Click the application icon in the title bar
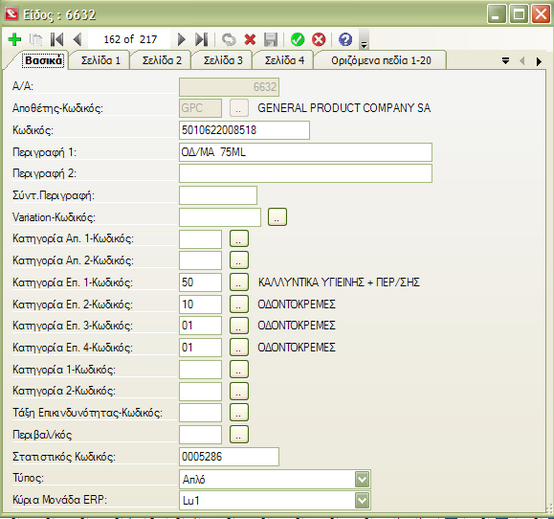Screen dimensions: 554x519 pyautogui.click(x=11, y=14)
